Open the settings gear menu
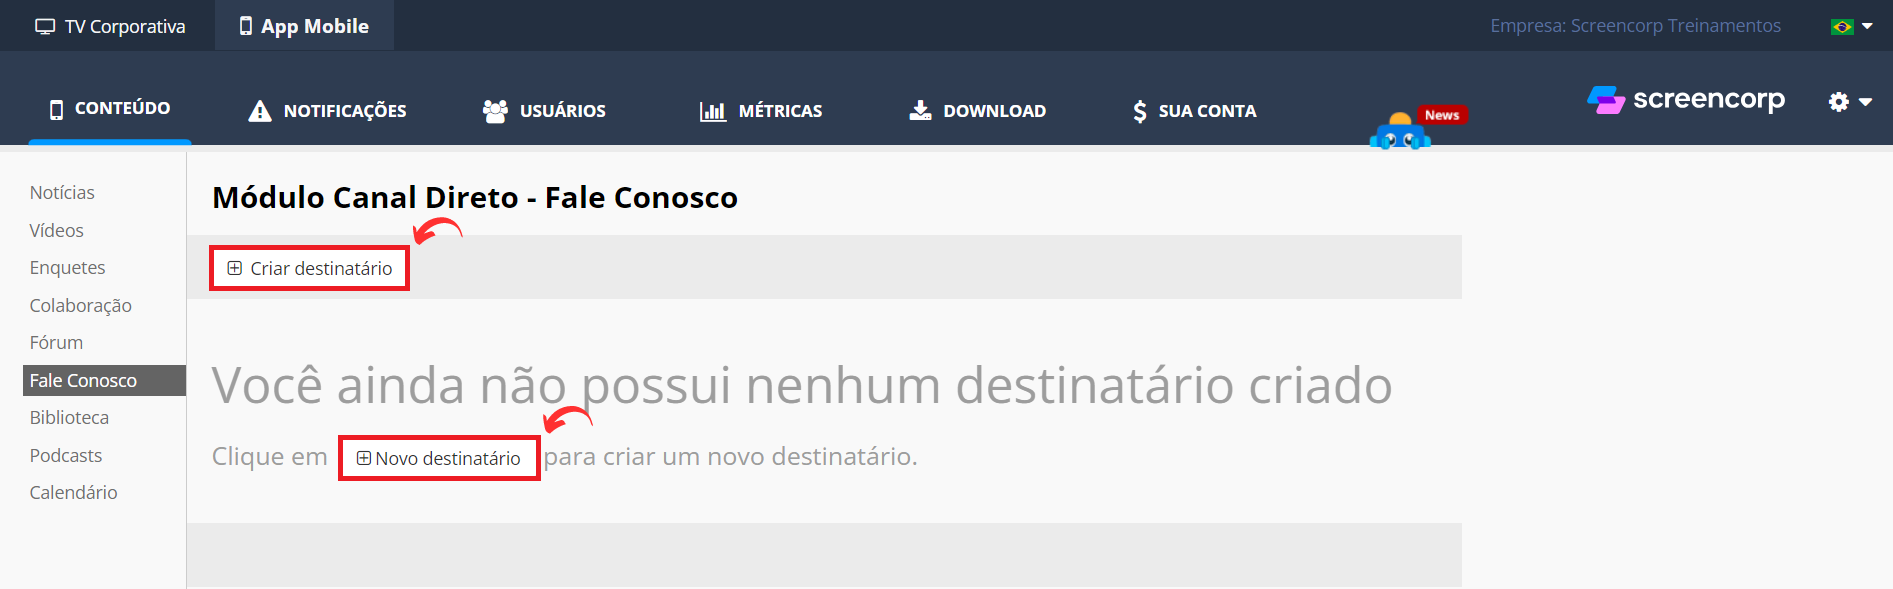The height and width of the screenshot is (589, 1893). pos(1838,101)
